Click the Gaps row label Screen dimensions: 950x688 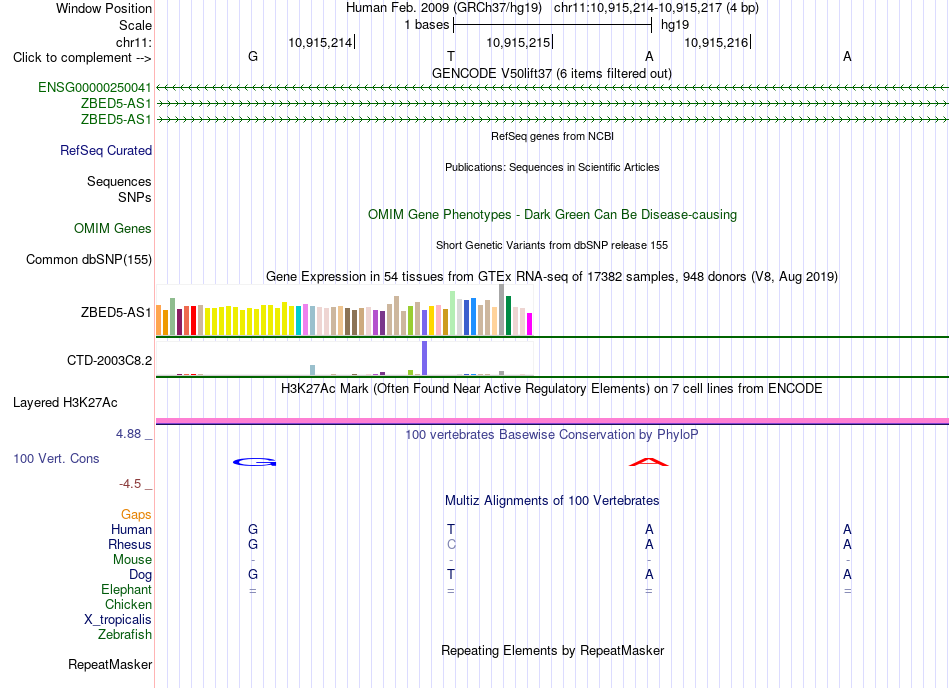click(x=136, y=514)
